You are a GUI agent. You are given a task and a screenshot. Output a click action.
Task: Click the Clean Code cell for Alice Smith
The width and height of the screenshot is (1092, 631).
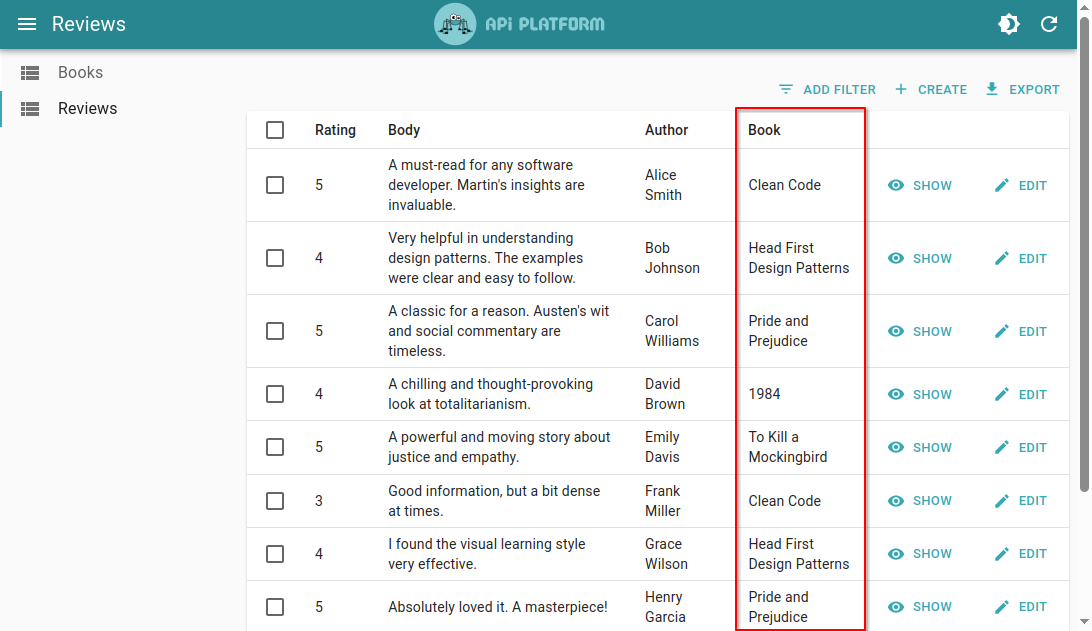[x=784, y=185]
